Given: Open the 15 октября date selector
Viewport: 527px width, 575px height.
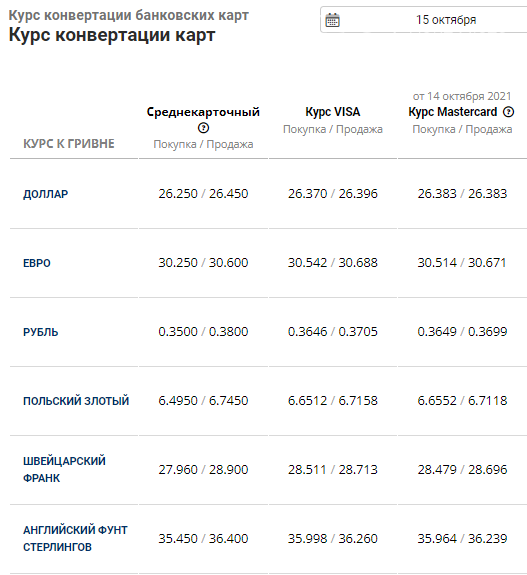Looking at the screenshot, I should [x=424, y=20].
